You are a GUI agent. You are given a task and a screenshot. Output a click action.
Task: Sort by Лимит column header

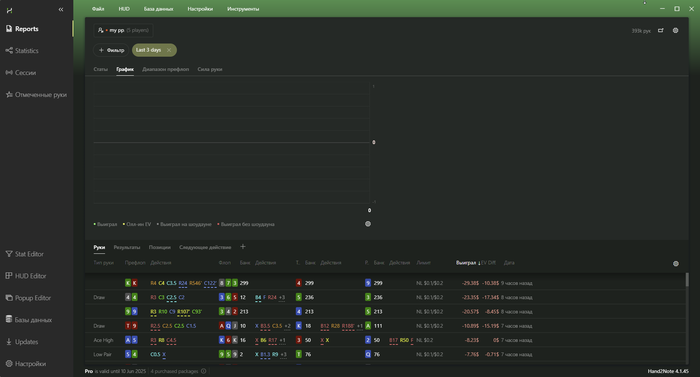coord(424,263)
